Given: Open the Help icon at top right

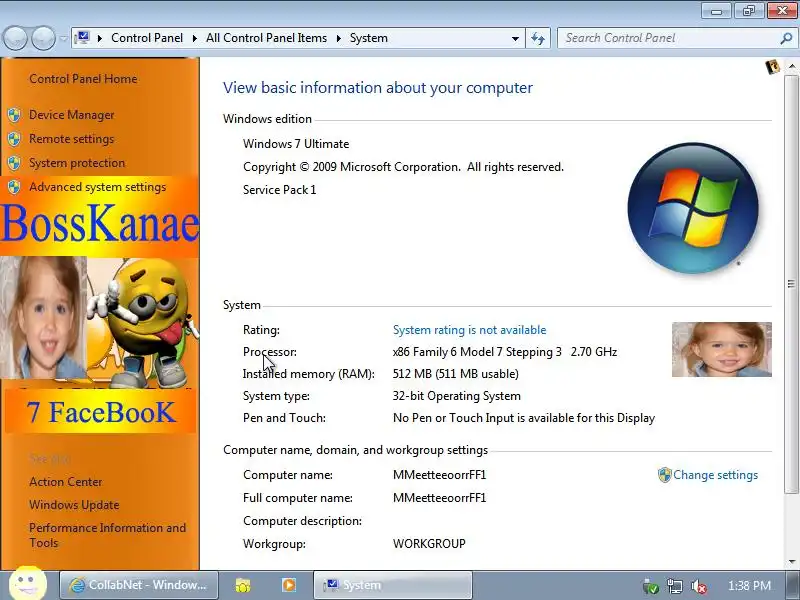Looking at the screenshot, I should pos(772,67).
